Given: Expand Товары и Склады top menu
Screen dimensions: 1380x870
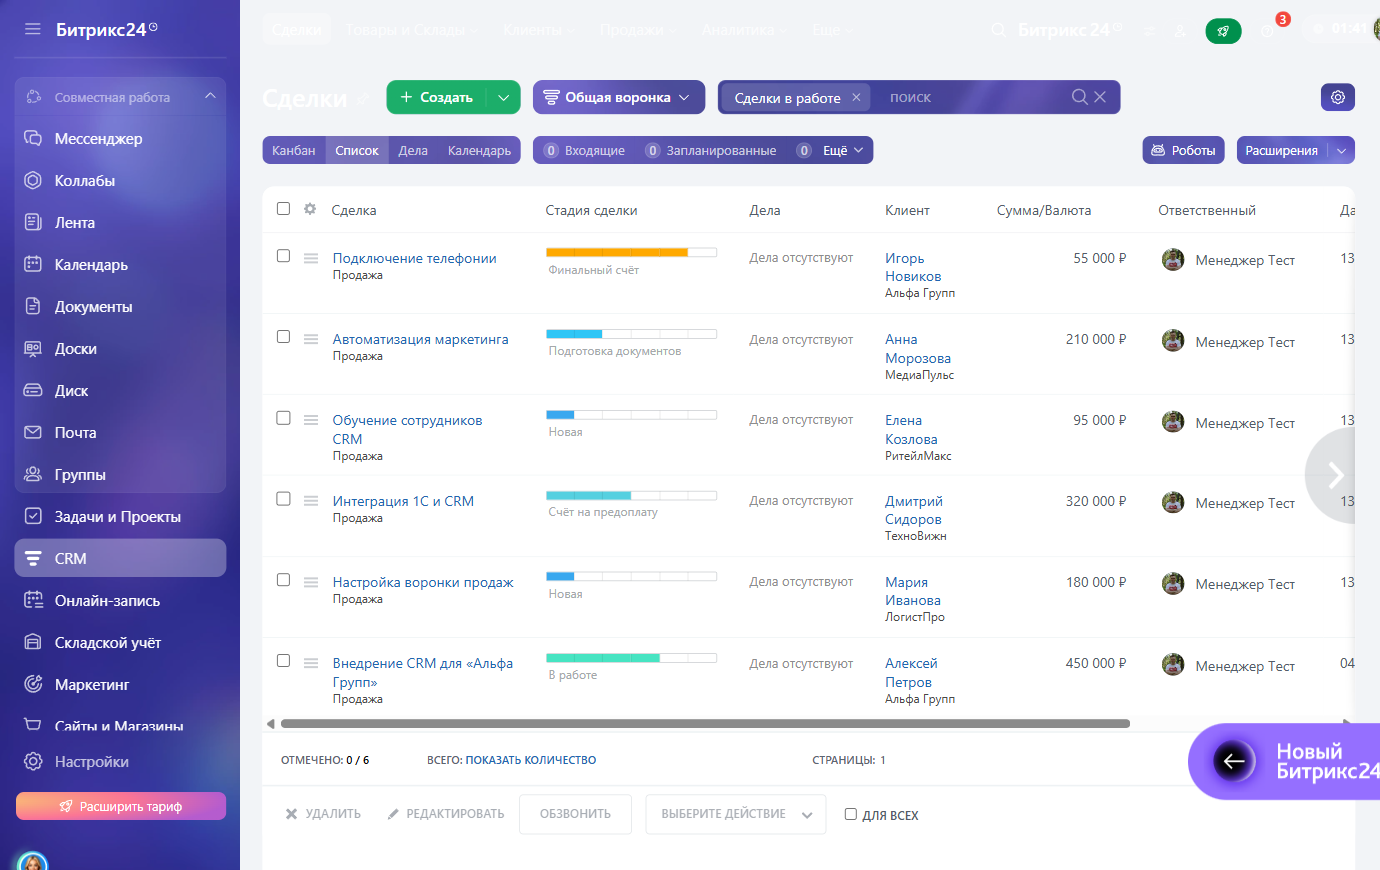Looking at the screenshot, I should pos(411,30).
